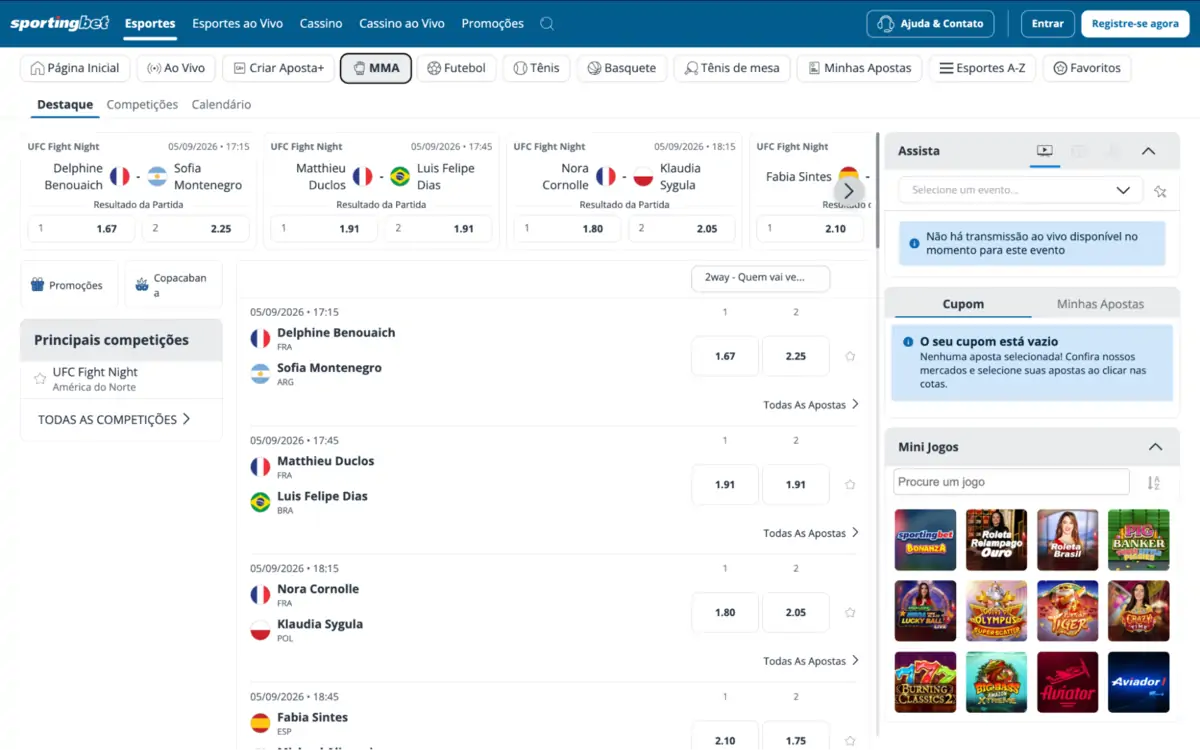Favorite the Fabia Sintes fight with its star

850,740
